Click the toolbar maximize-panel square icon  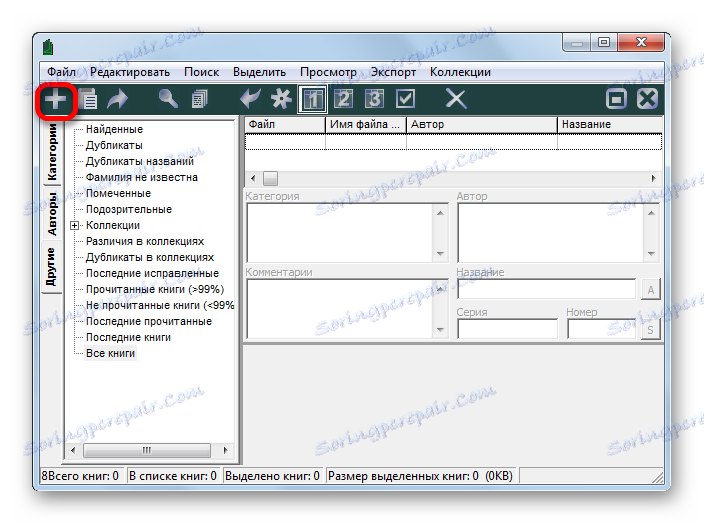click(x=616, y=99)
